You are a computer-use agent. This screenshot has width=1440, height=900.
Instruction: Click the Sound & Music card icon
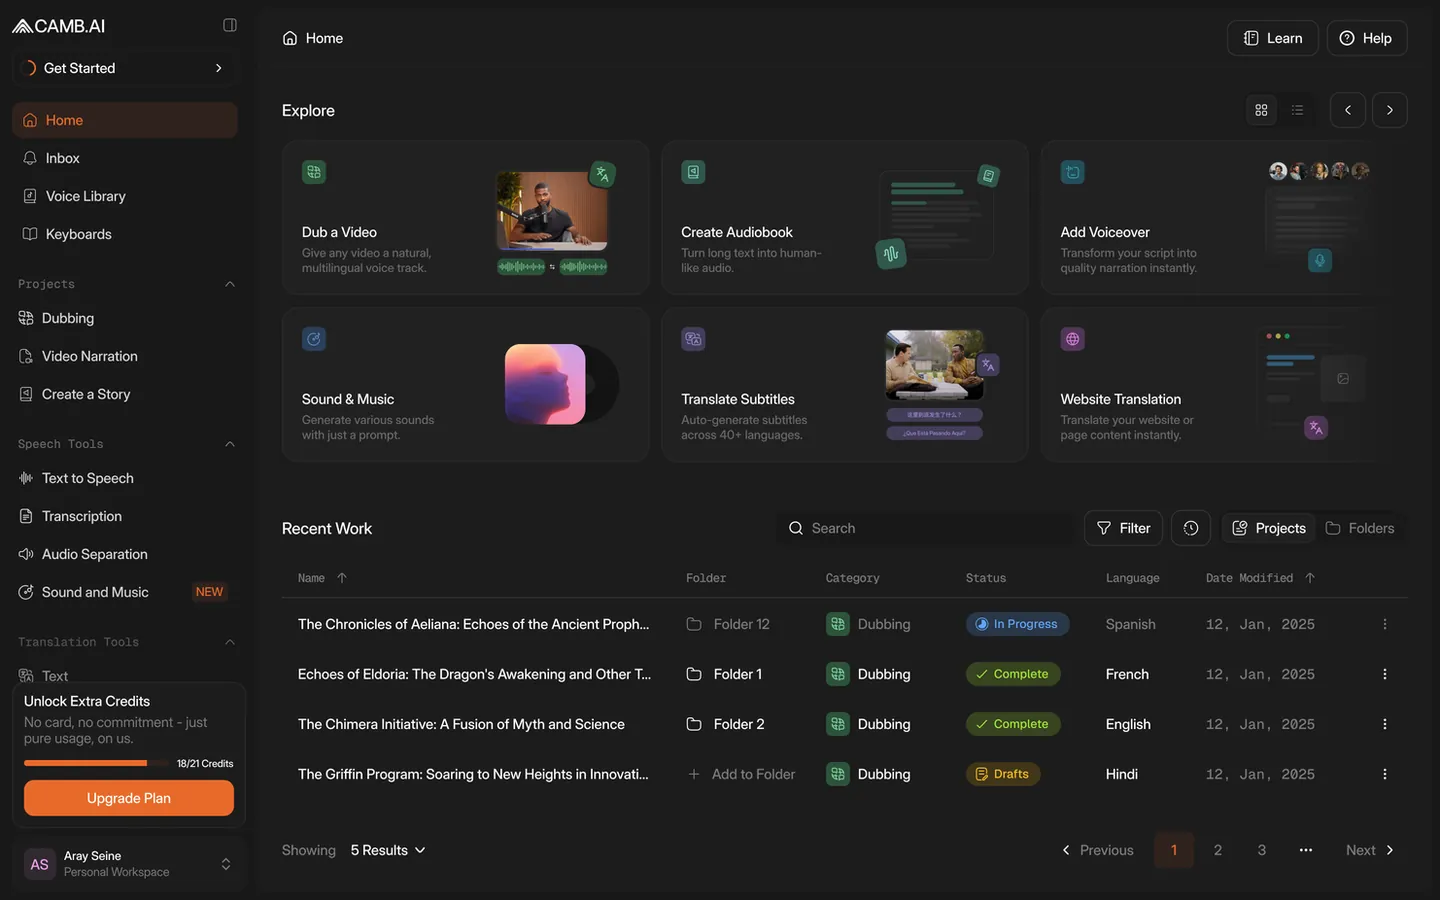tap(314, 339)
